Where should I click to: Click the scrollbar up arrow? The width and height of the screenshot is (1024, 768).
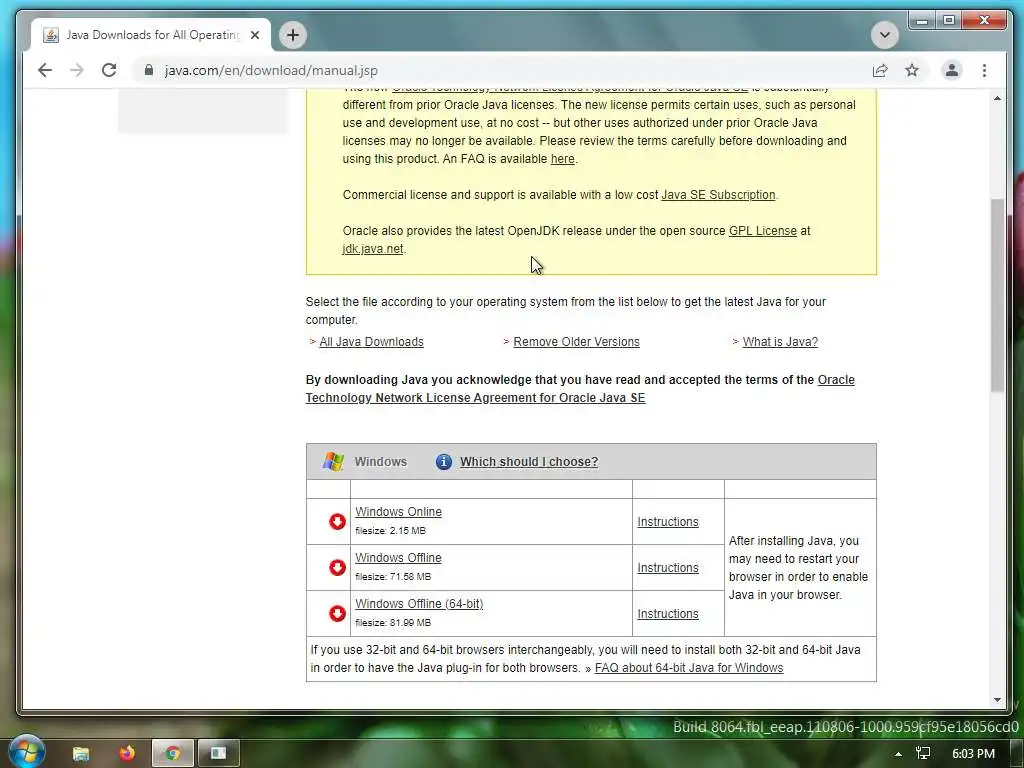pyautogui.click(x=997, y=98)
